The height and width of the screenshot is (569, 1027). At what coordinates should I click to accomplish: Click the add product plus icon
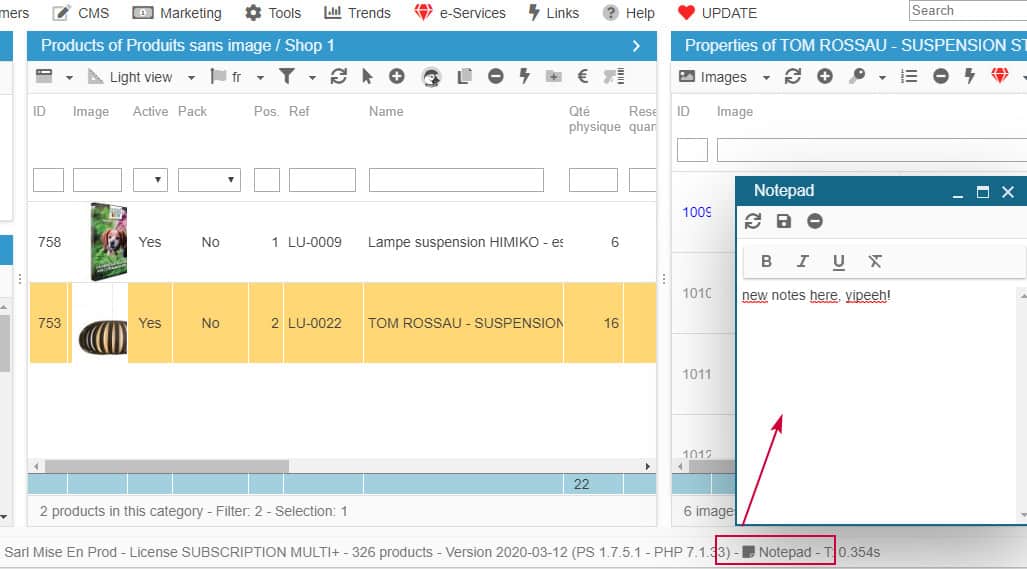click(397, 76)
